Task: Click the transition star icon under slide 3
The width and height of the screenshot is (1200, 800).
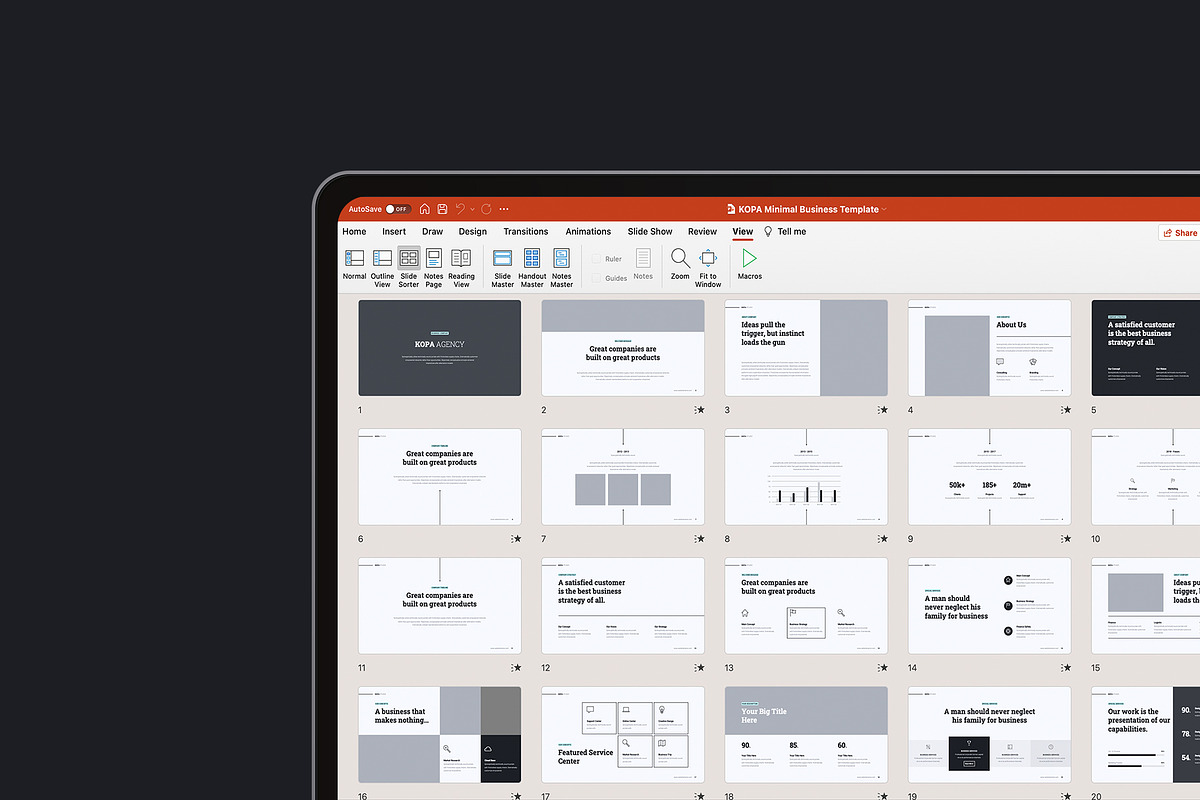Action: coord(882,410)
